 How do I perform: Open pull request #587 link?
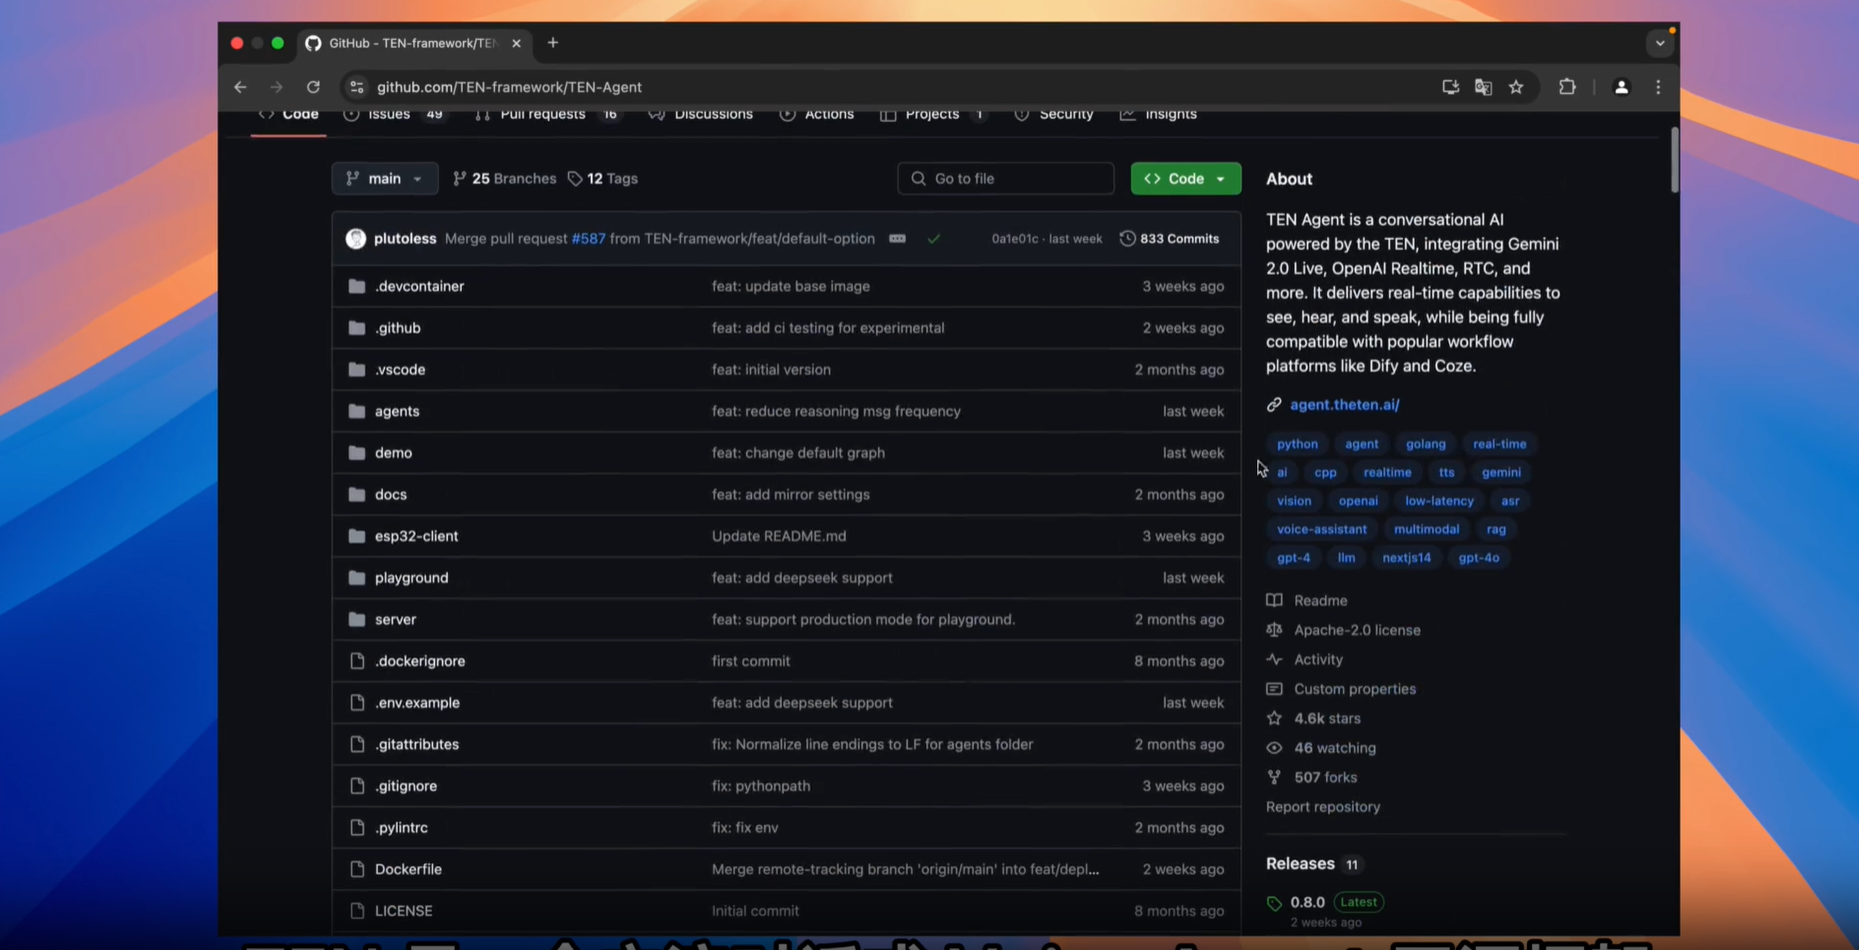click(x=588, y=238)
